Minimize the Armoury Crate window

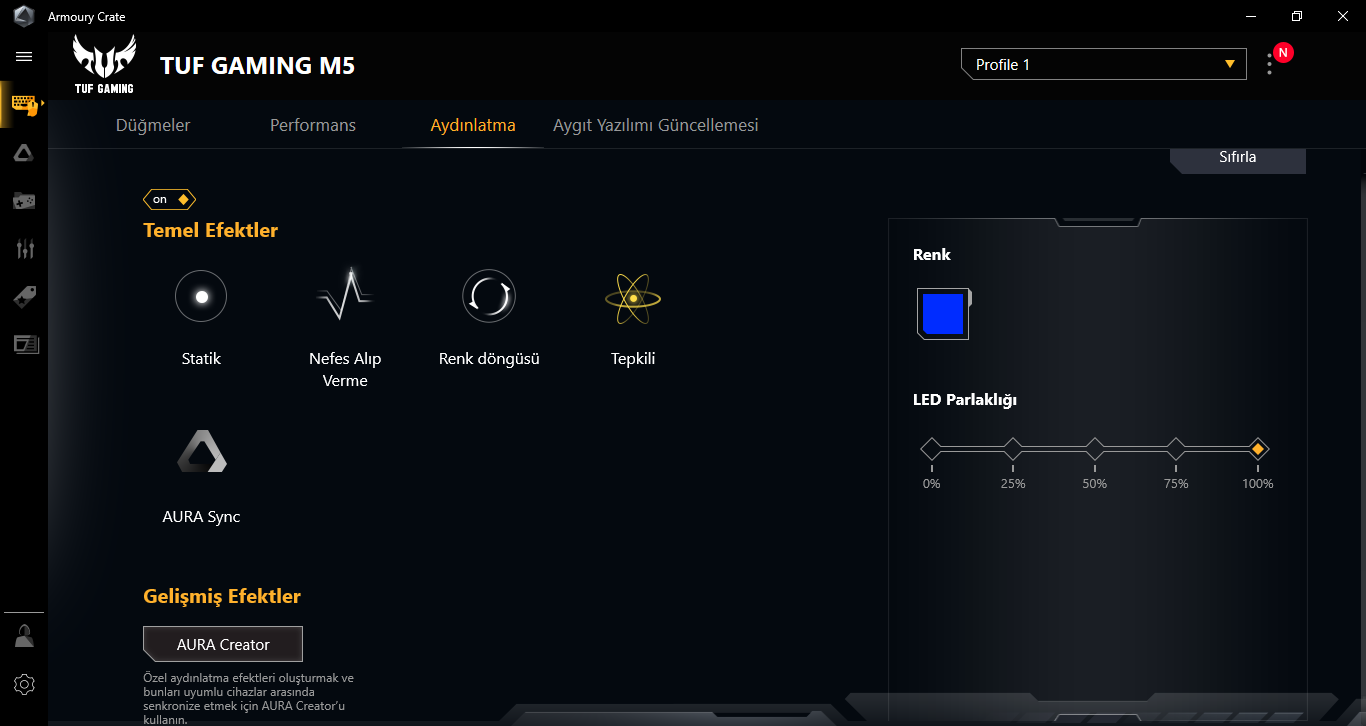[x=1250, y=16]
